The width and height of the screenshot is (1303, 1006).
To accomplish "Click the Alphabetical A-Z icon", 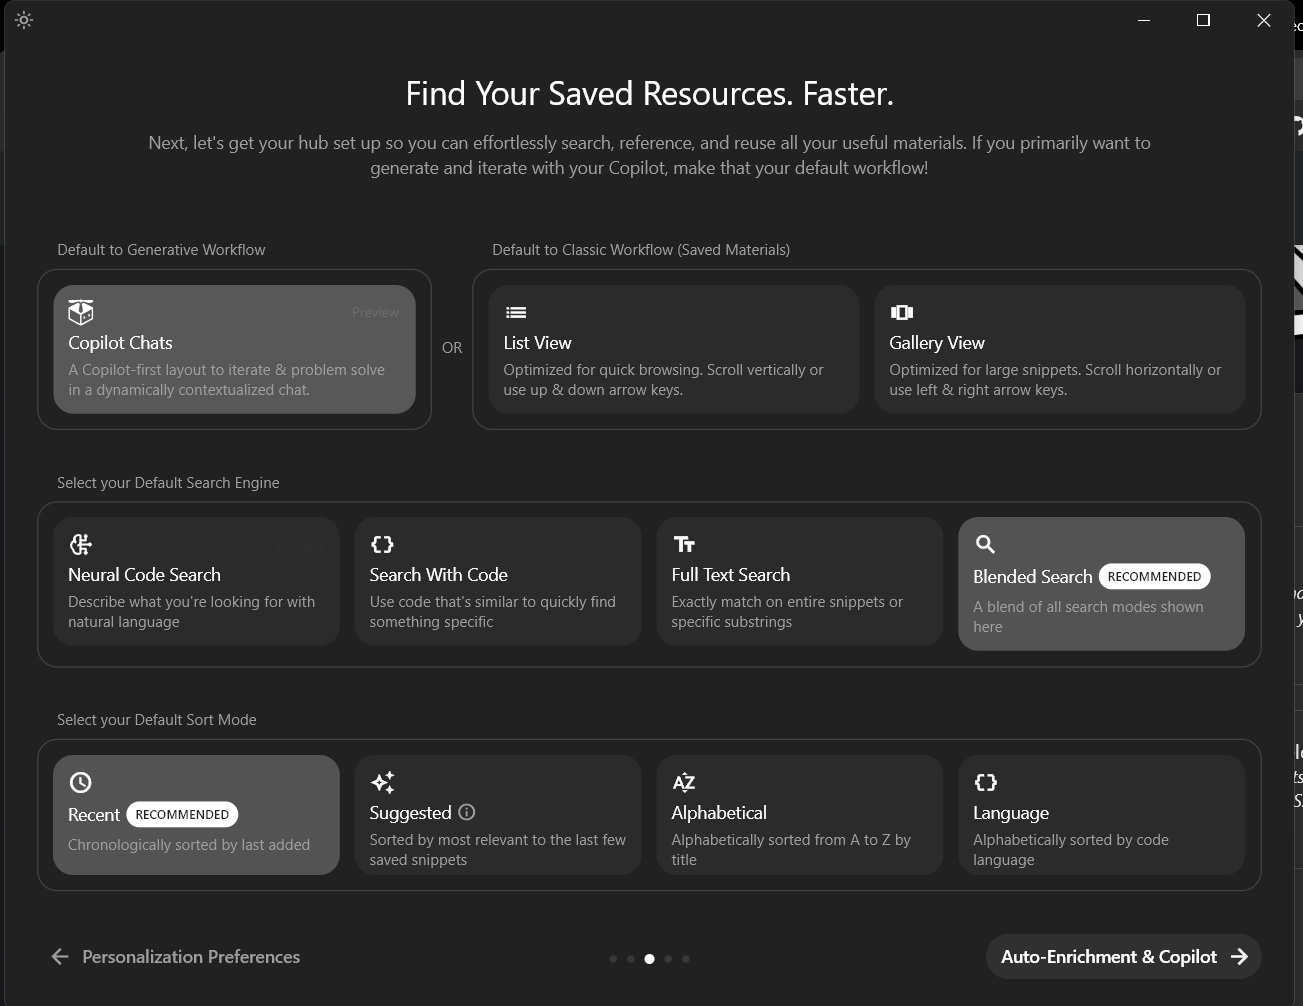I will (x=685, y=782).
